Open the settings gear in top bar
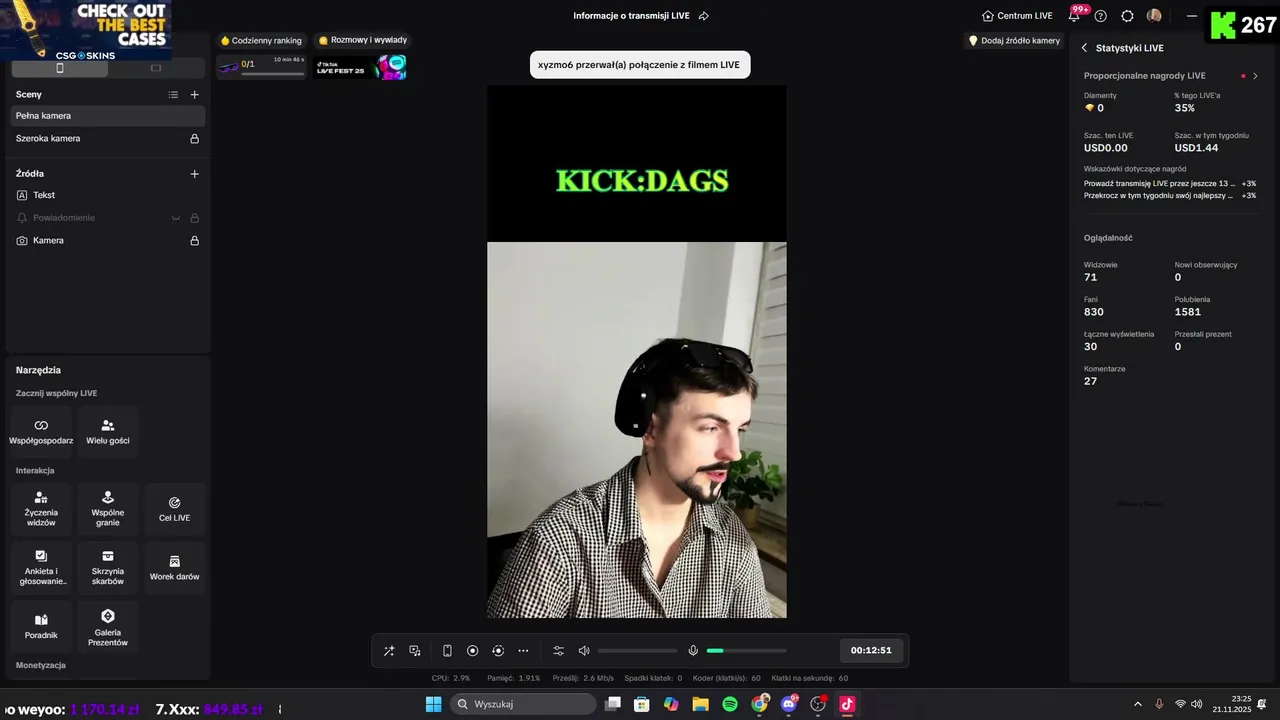Image resolution: width=1280 pixels, height=720 pixels. [x=1127, y=16]
